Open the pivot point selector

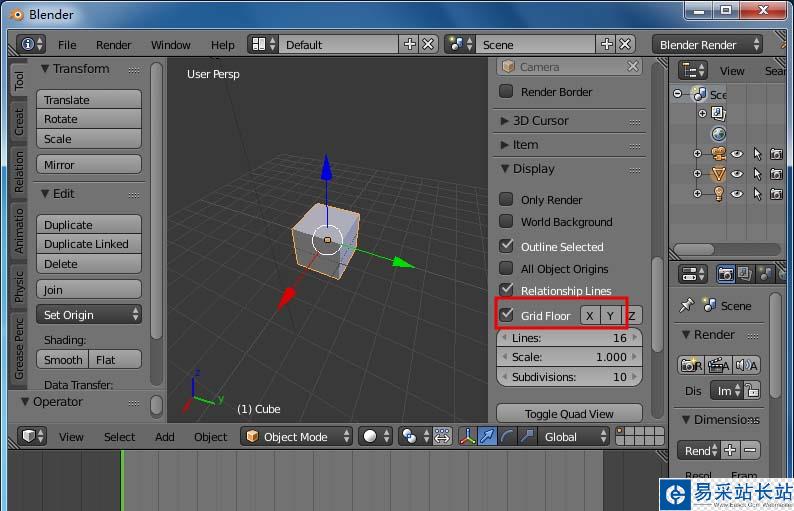tap(413, 436)
